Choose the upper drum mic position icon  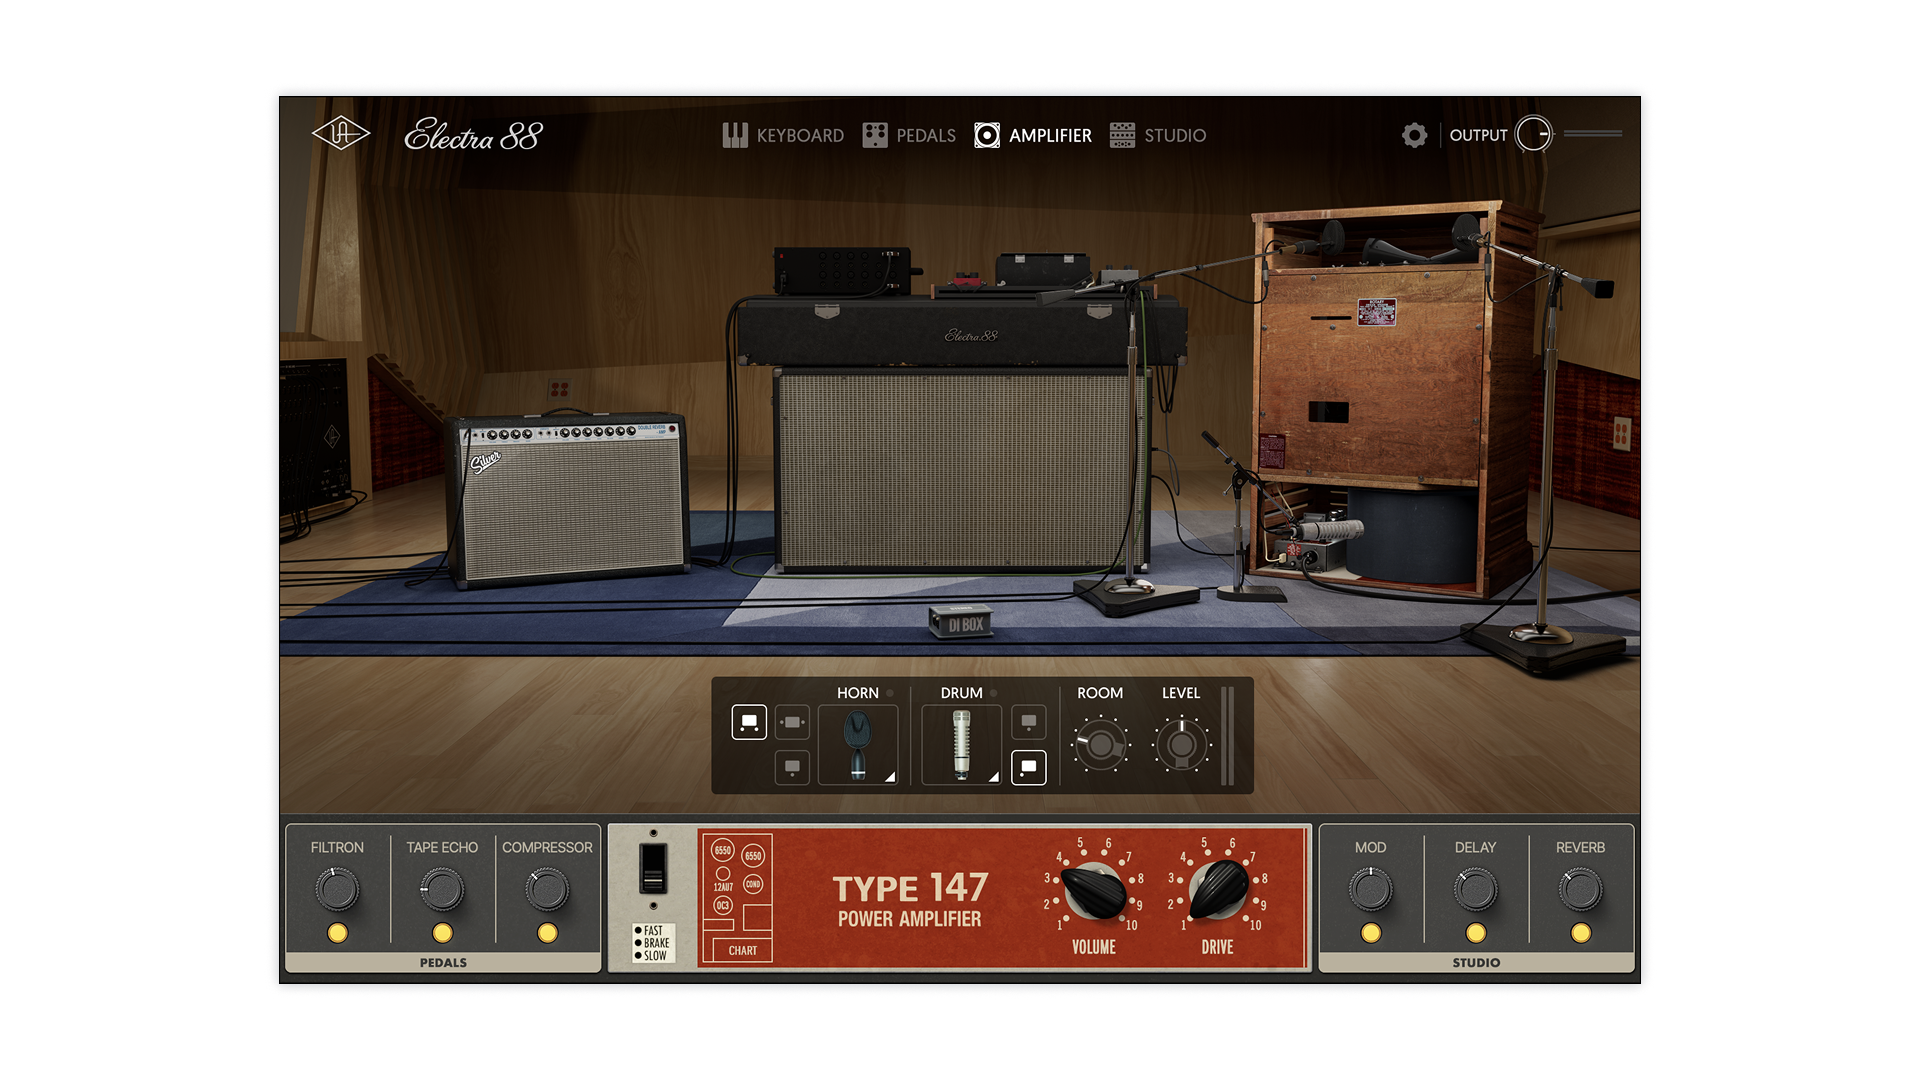tap(1028, 722)
